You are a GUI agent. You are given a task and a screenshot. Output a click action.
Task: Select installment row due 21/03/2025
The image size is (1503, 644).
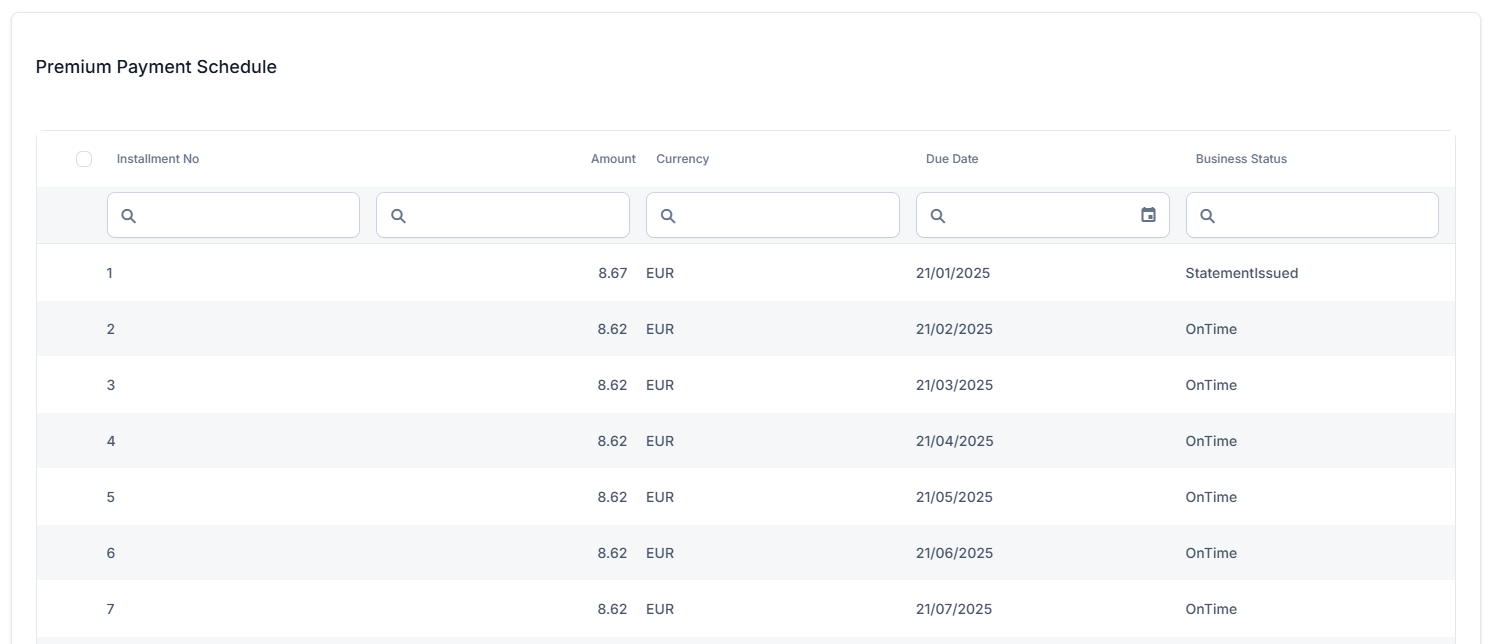(954, 385)
